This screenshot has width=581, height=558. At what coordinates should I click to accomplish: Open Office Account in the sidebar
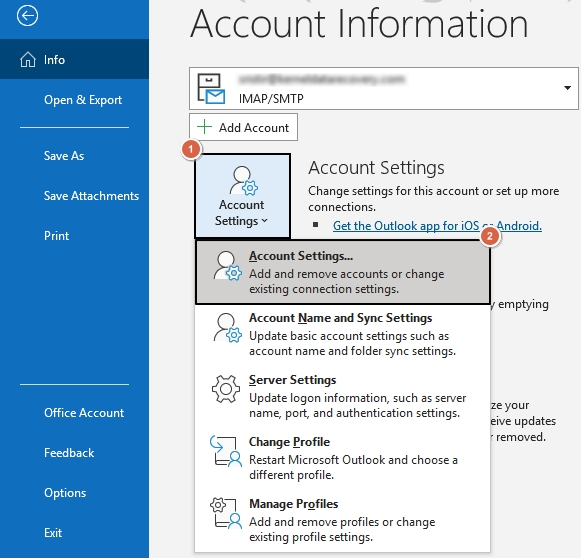74,413
